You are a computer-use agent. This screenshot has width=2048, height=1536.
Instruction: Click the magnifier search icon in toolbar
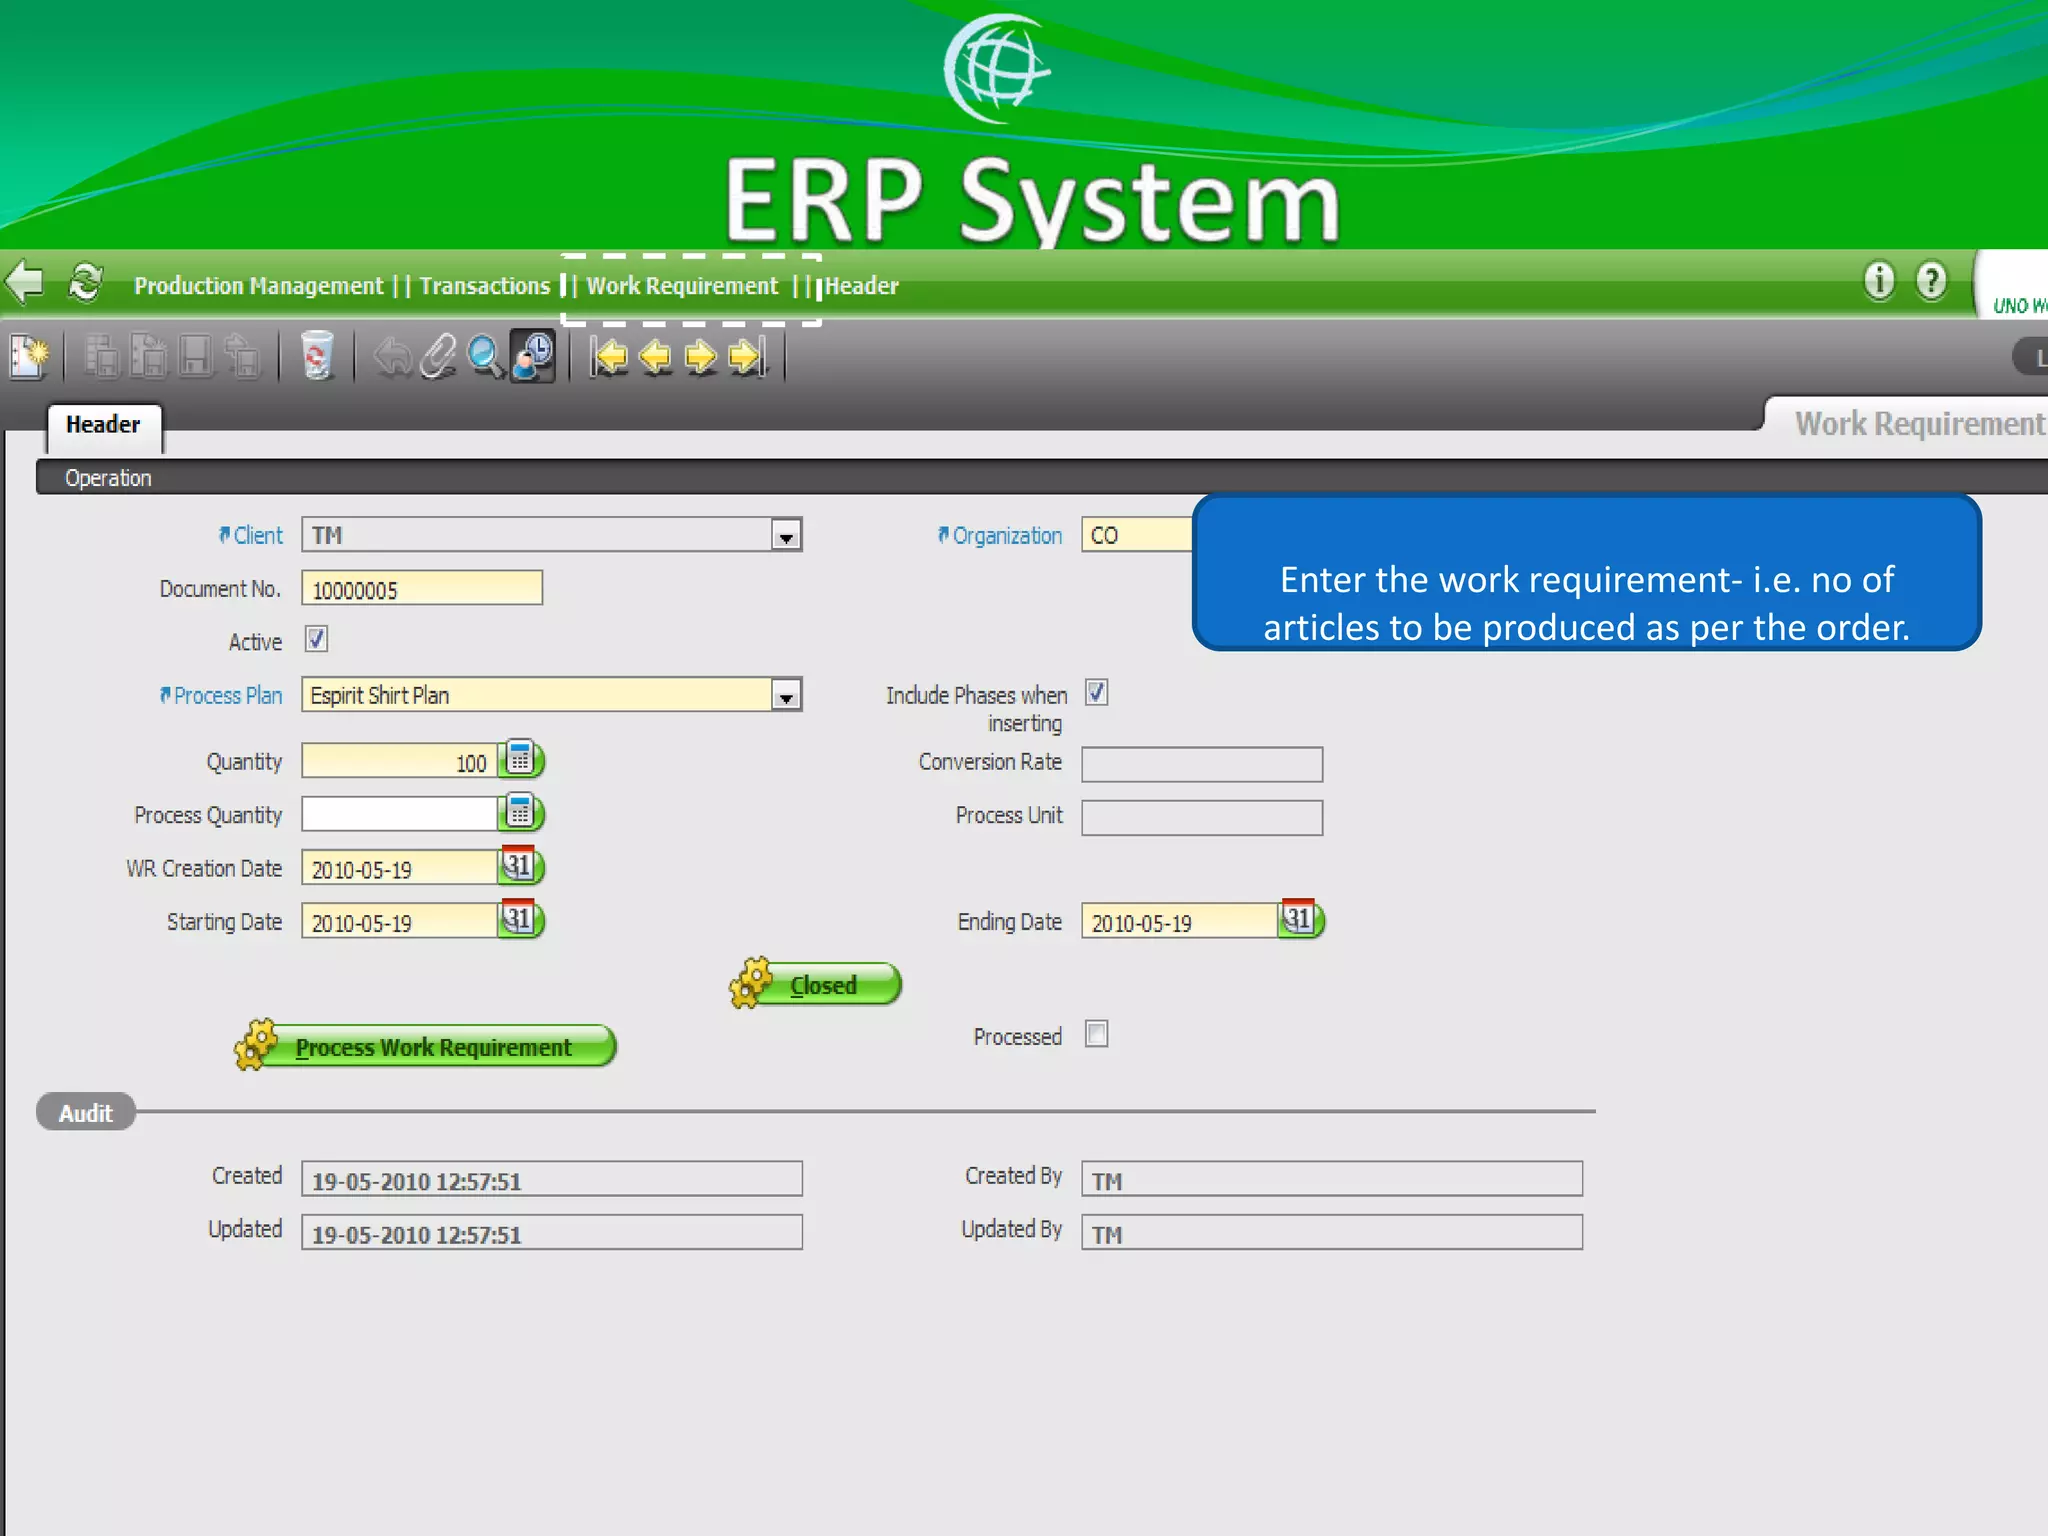(485, 356)
